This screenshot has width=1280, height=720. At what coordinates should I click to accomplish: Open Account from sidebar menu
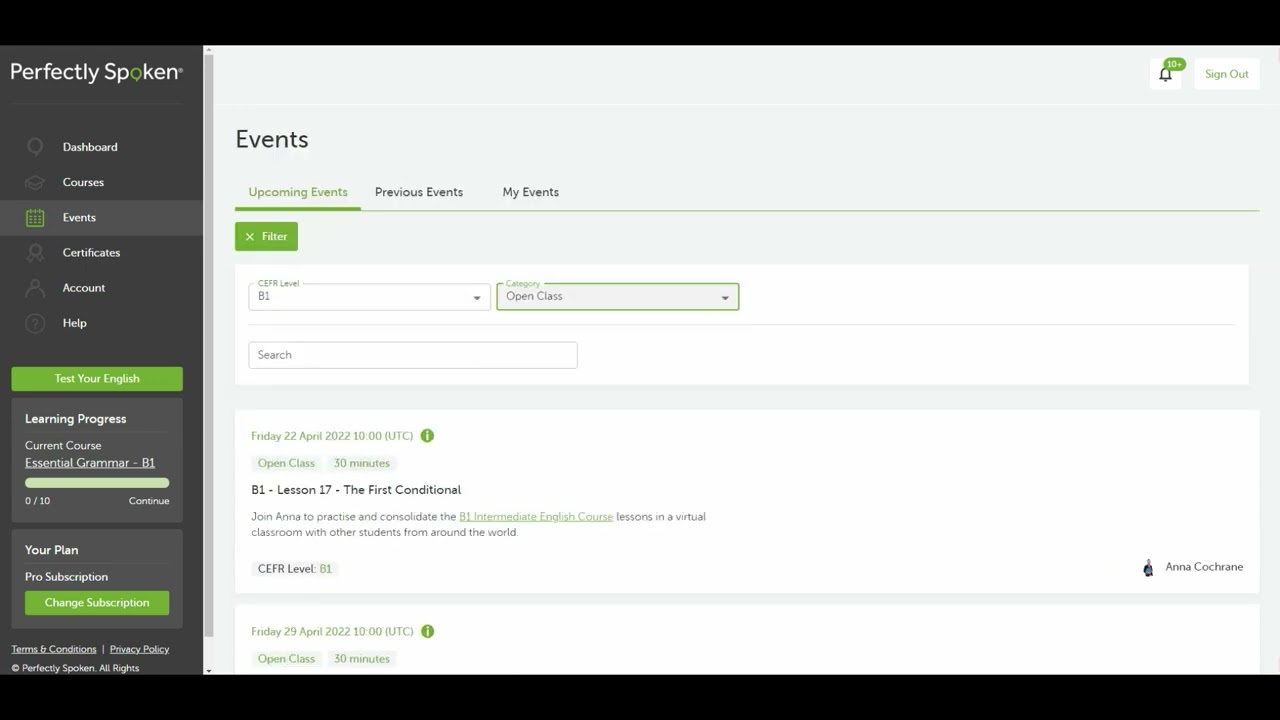click(84, 288)
